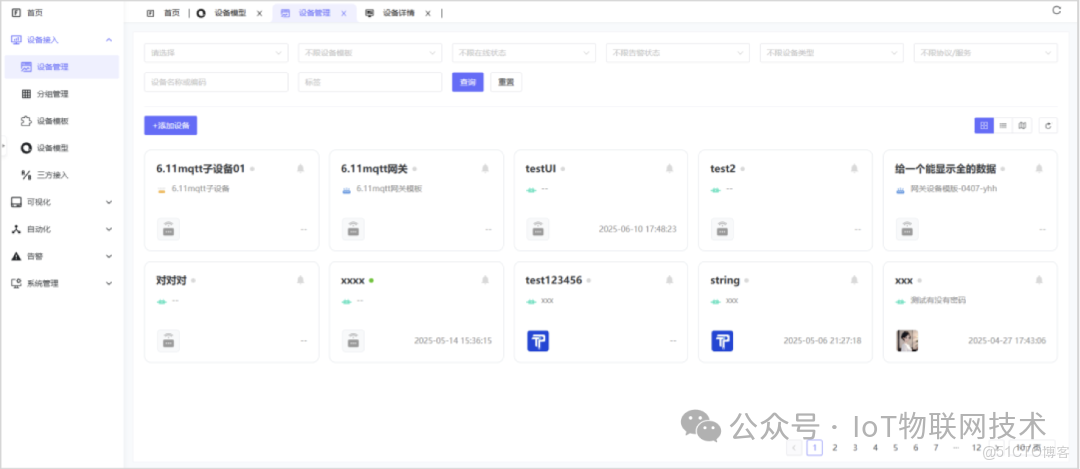Open the 请选择 dropdown filter
This screenshot has height=469, width=1080.
[216, 53]
